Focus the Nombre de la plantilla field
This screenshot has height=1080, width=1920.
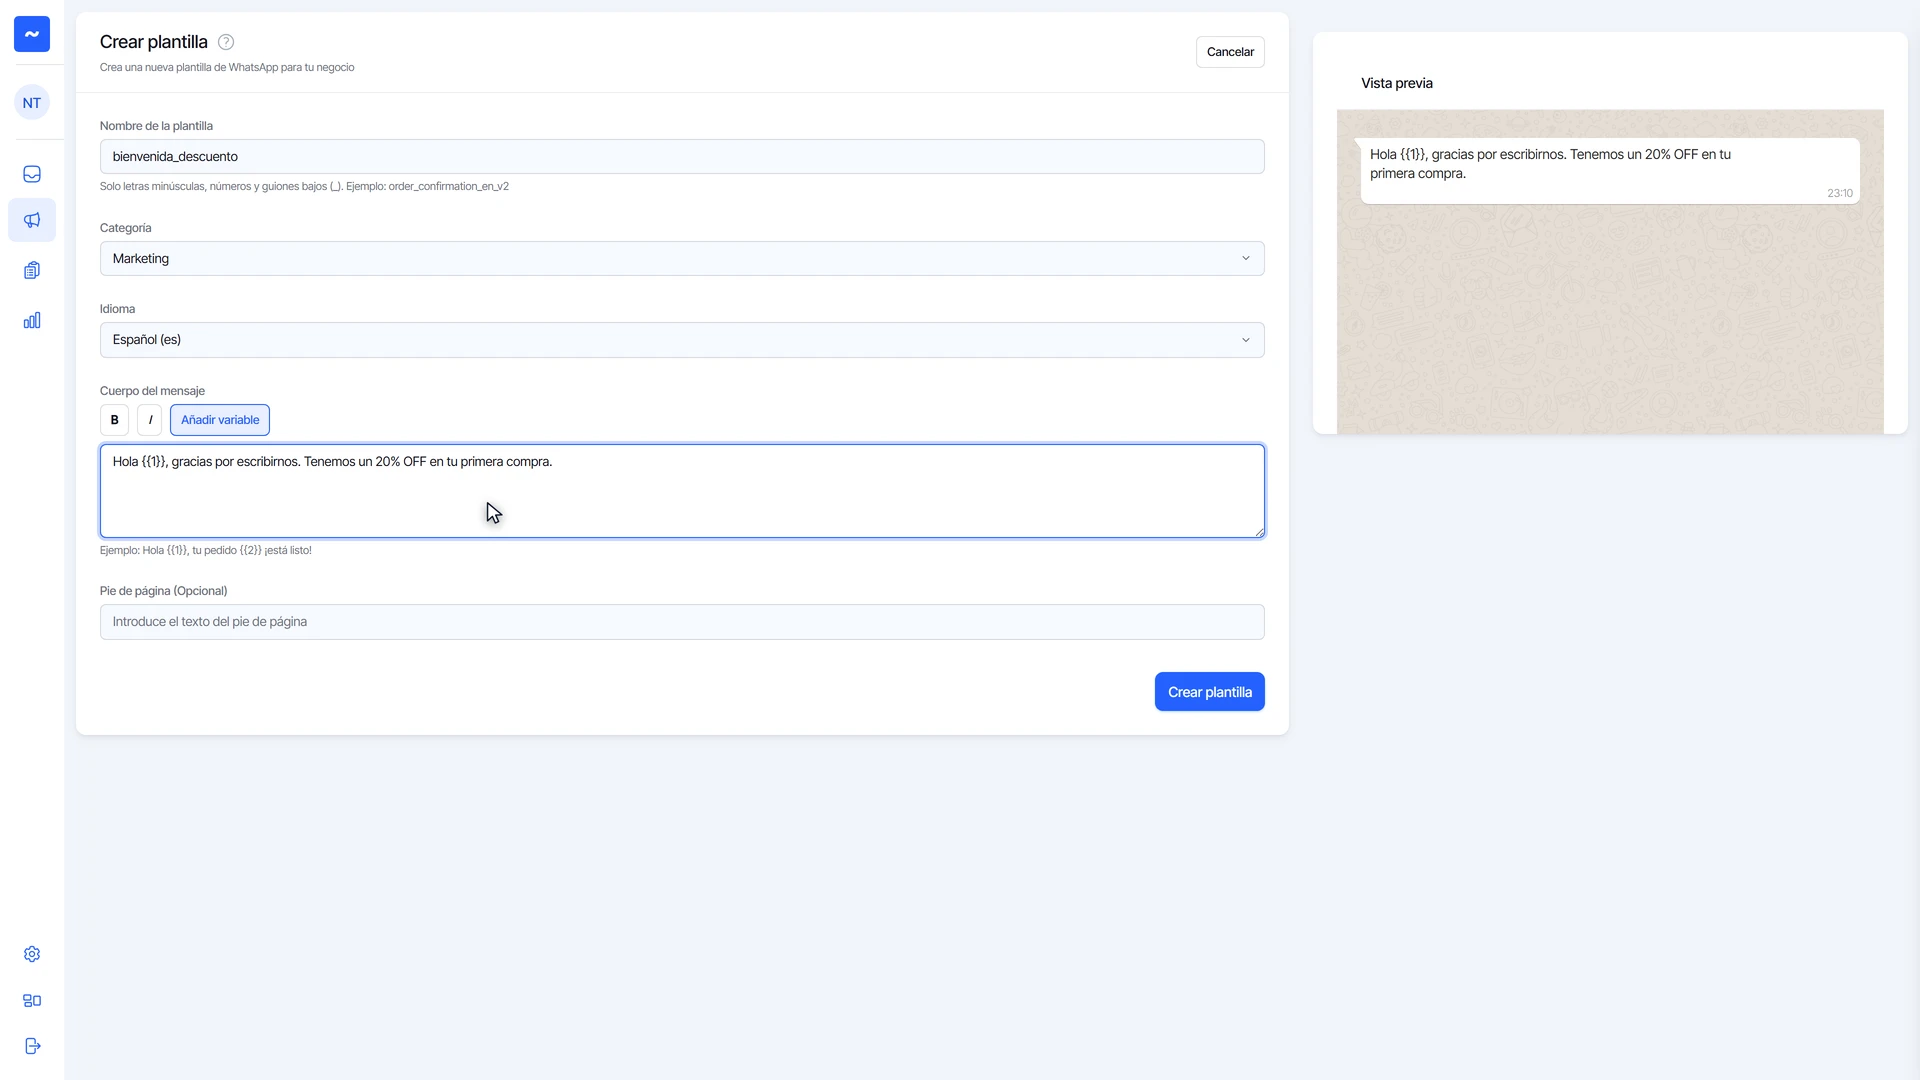pos(682,157)
